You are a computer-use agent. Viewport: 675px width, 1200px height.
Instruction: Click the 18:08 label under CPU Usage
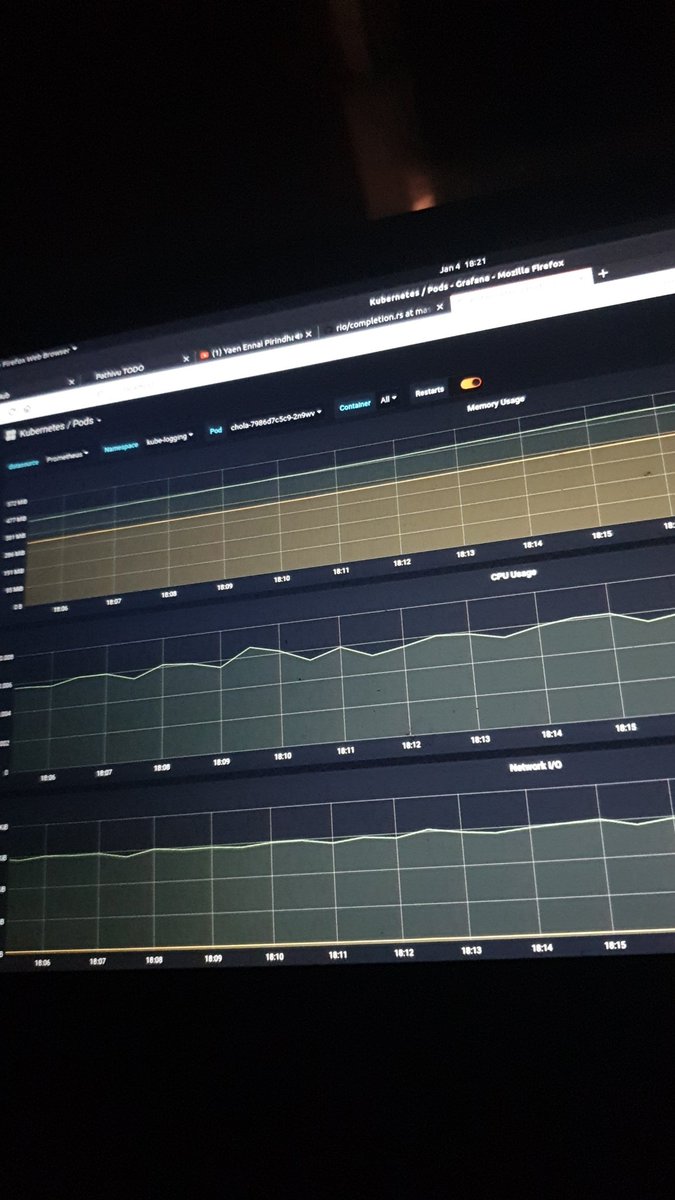pyautogui.click(x=162, y=767)
